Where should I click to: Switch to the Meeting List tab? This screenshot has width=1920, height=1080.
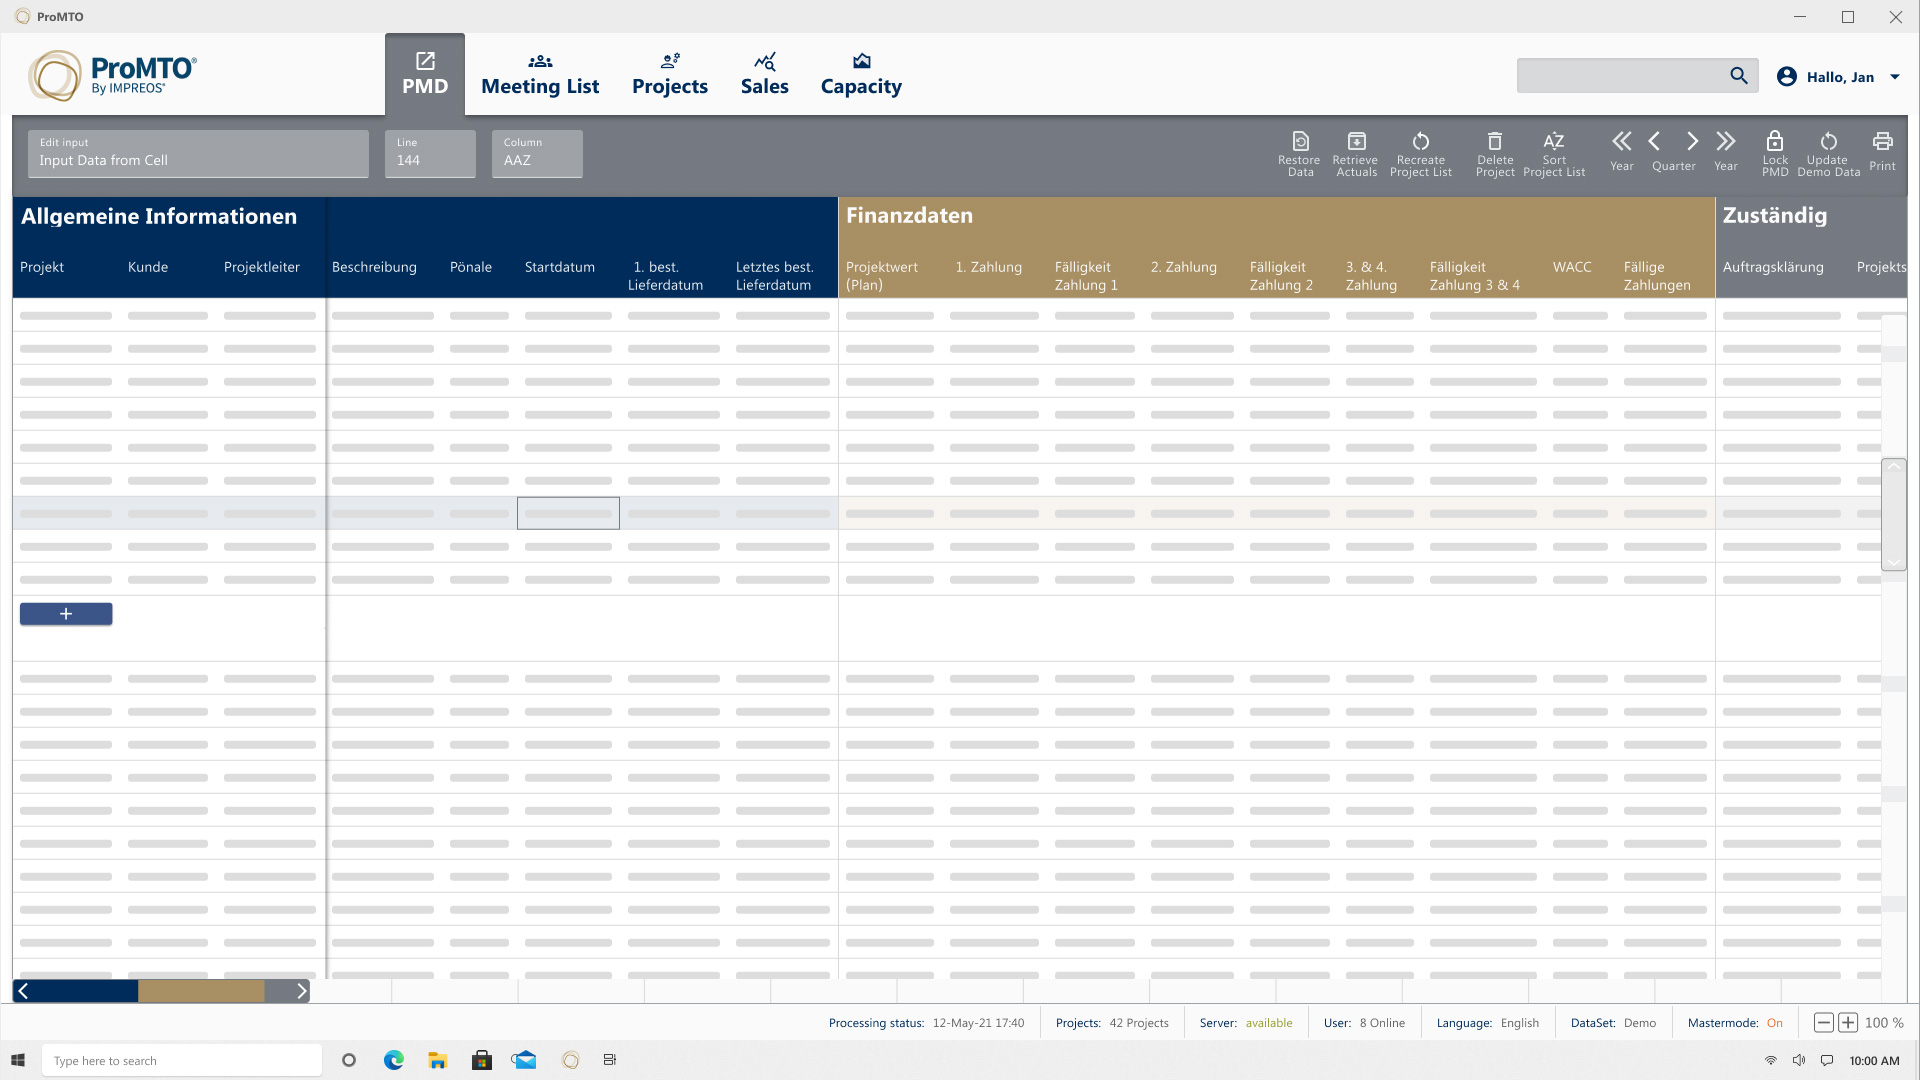[540, 75]
